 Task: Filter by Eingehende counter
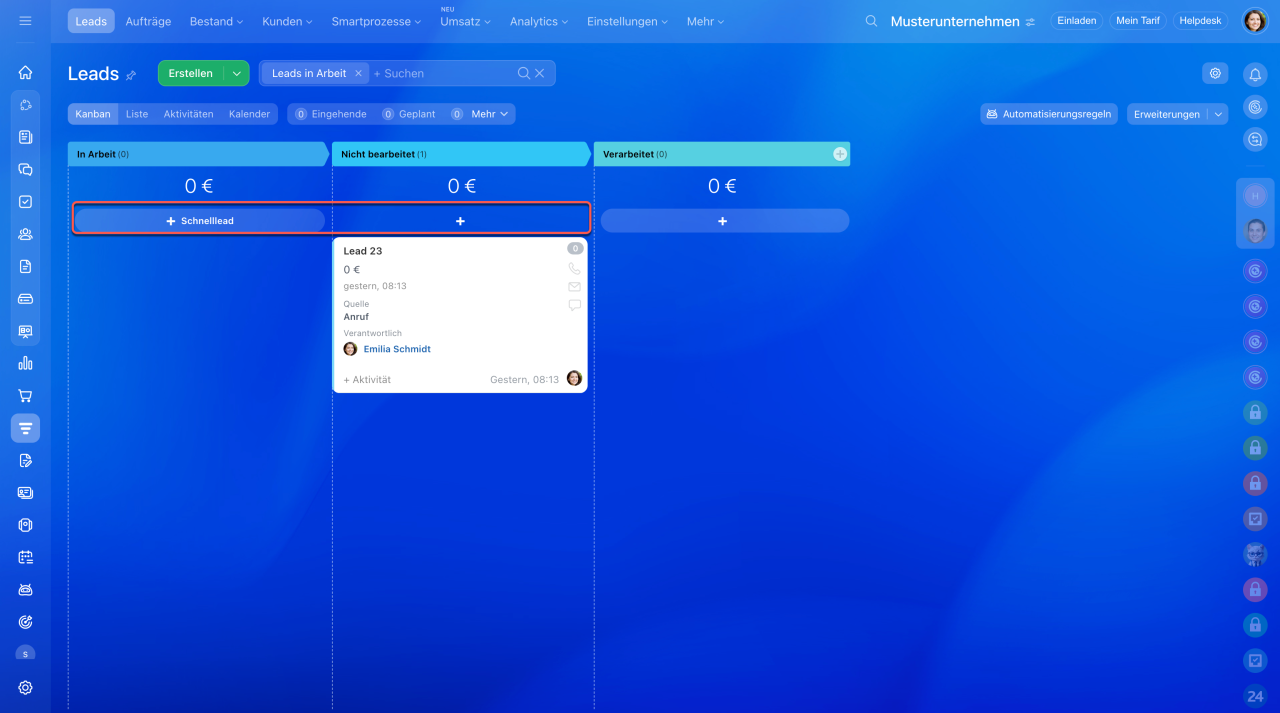coord(331,114)
